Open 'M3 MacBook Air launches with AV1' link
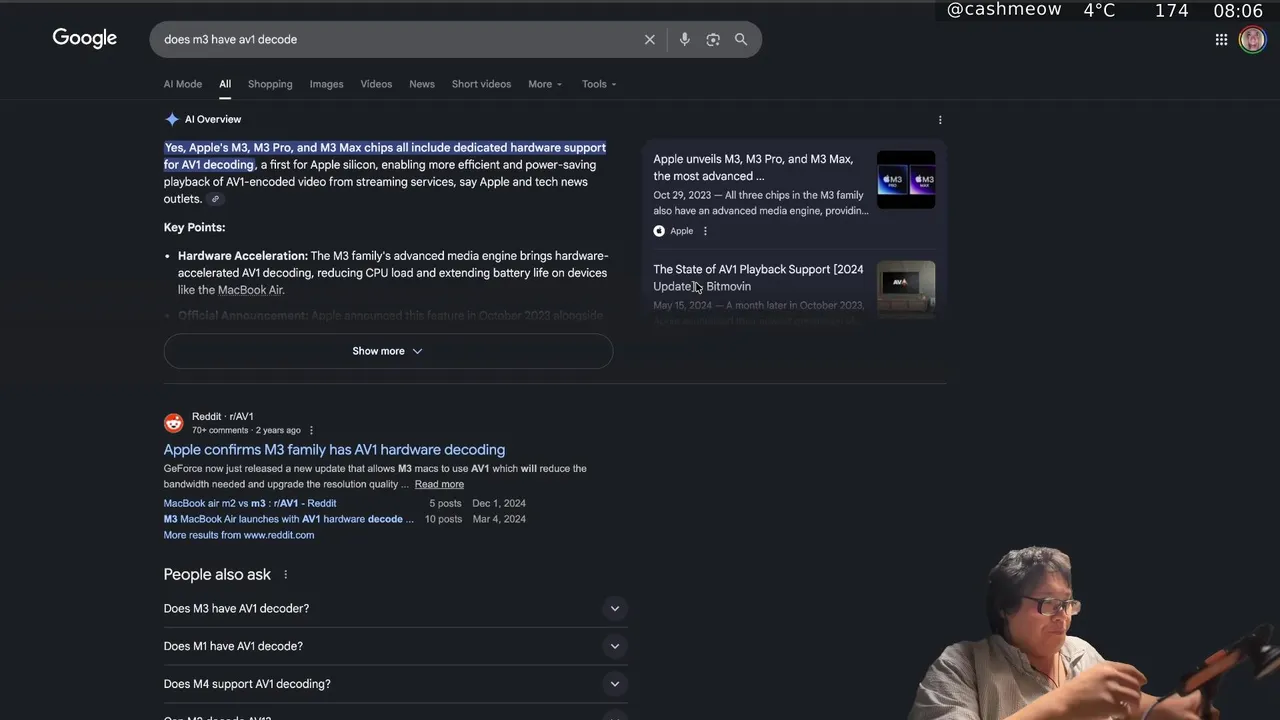The height and width of the screenshot is (720, 1280). point(288,519)
